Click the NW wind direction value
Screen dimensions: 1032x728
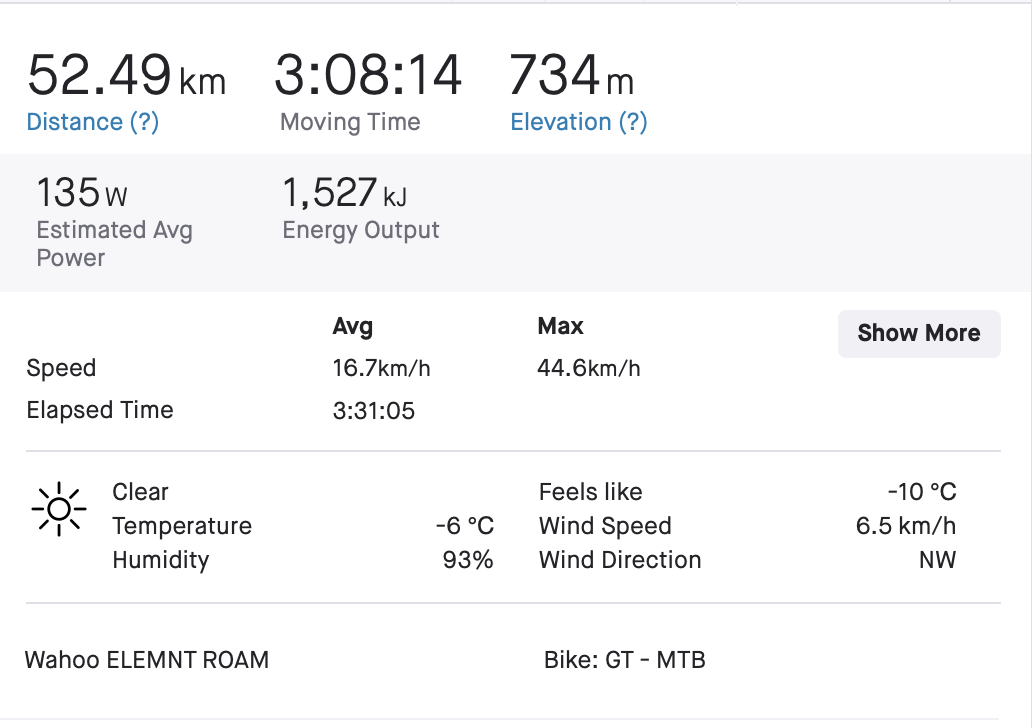click(x=937, y=560)
